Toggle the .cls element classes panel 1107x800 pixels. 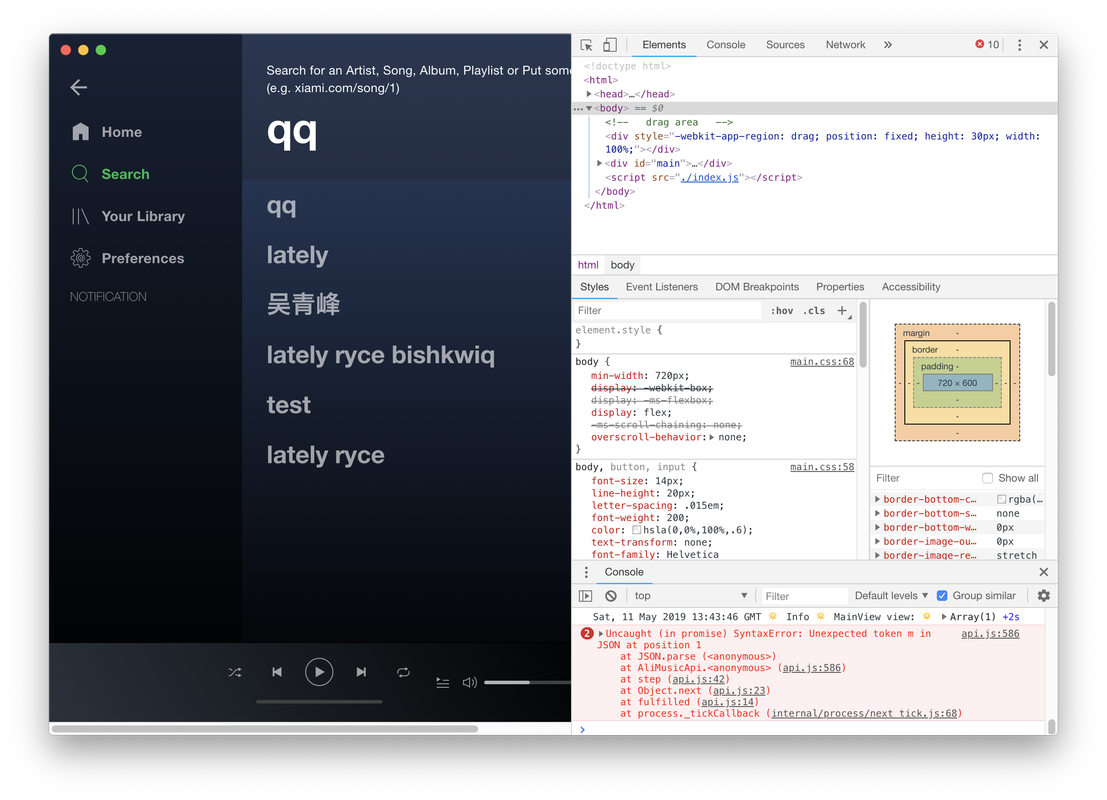click(x=814, y=311)
